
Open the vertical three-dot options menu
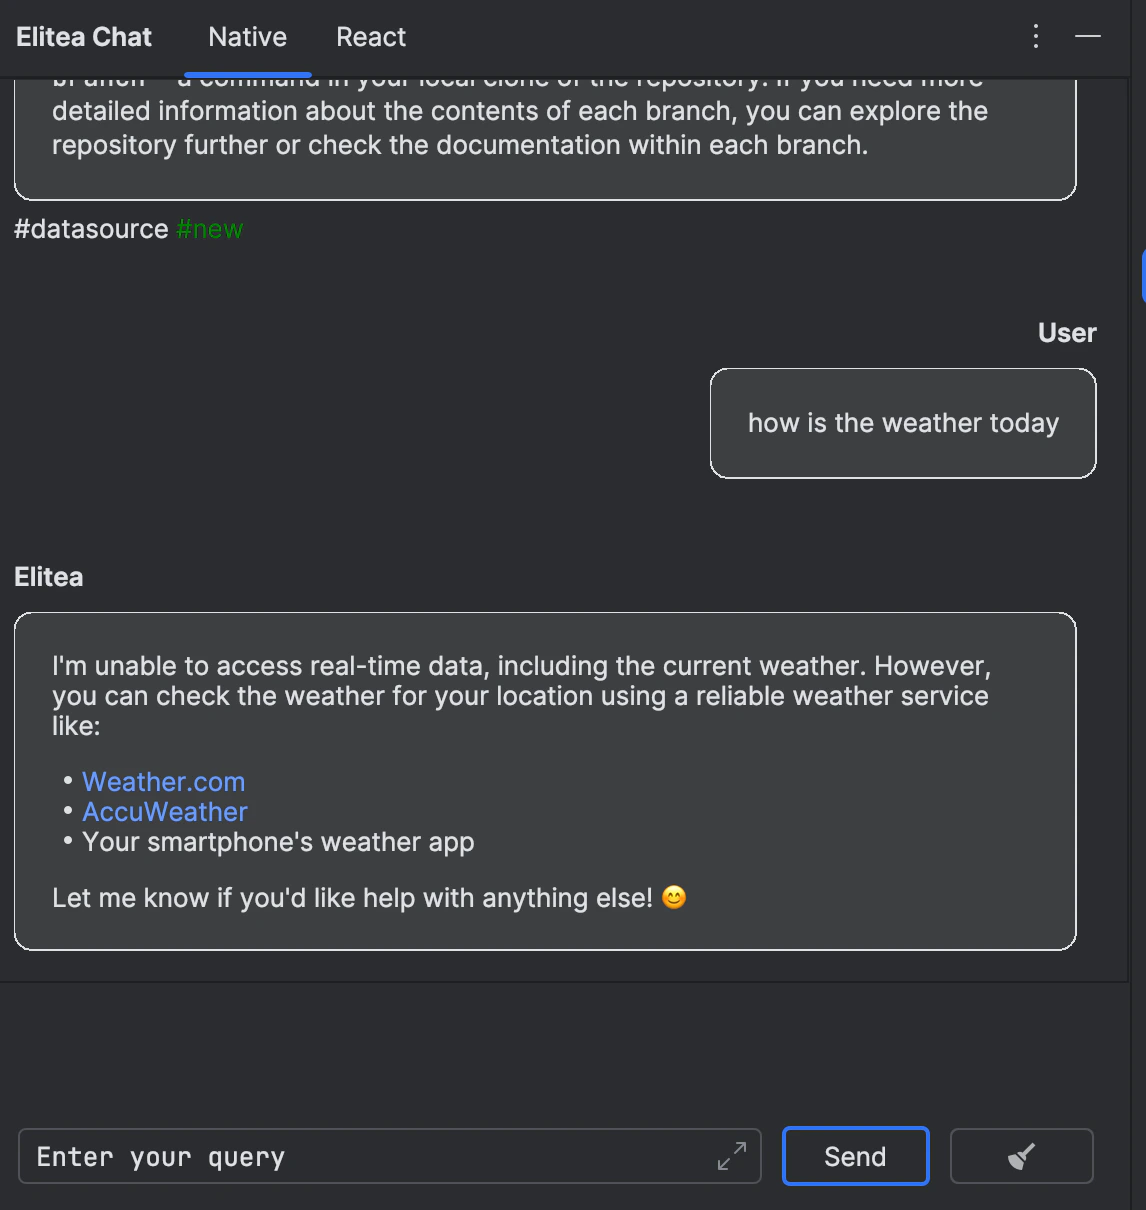pos(1036,37)
